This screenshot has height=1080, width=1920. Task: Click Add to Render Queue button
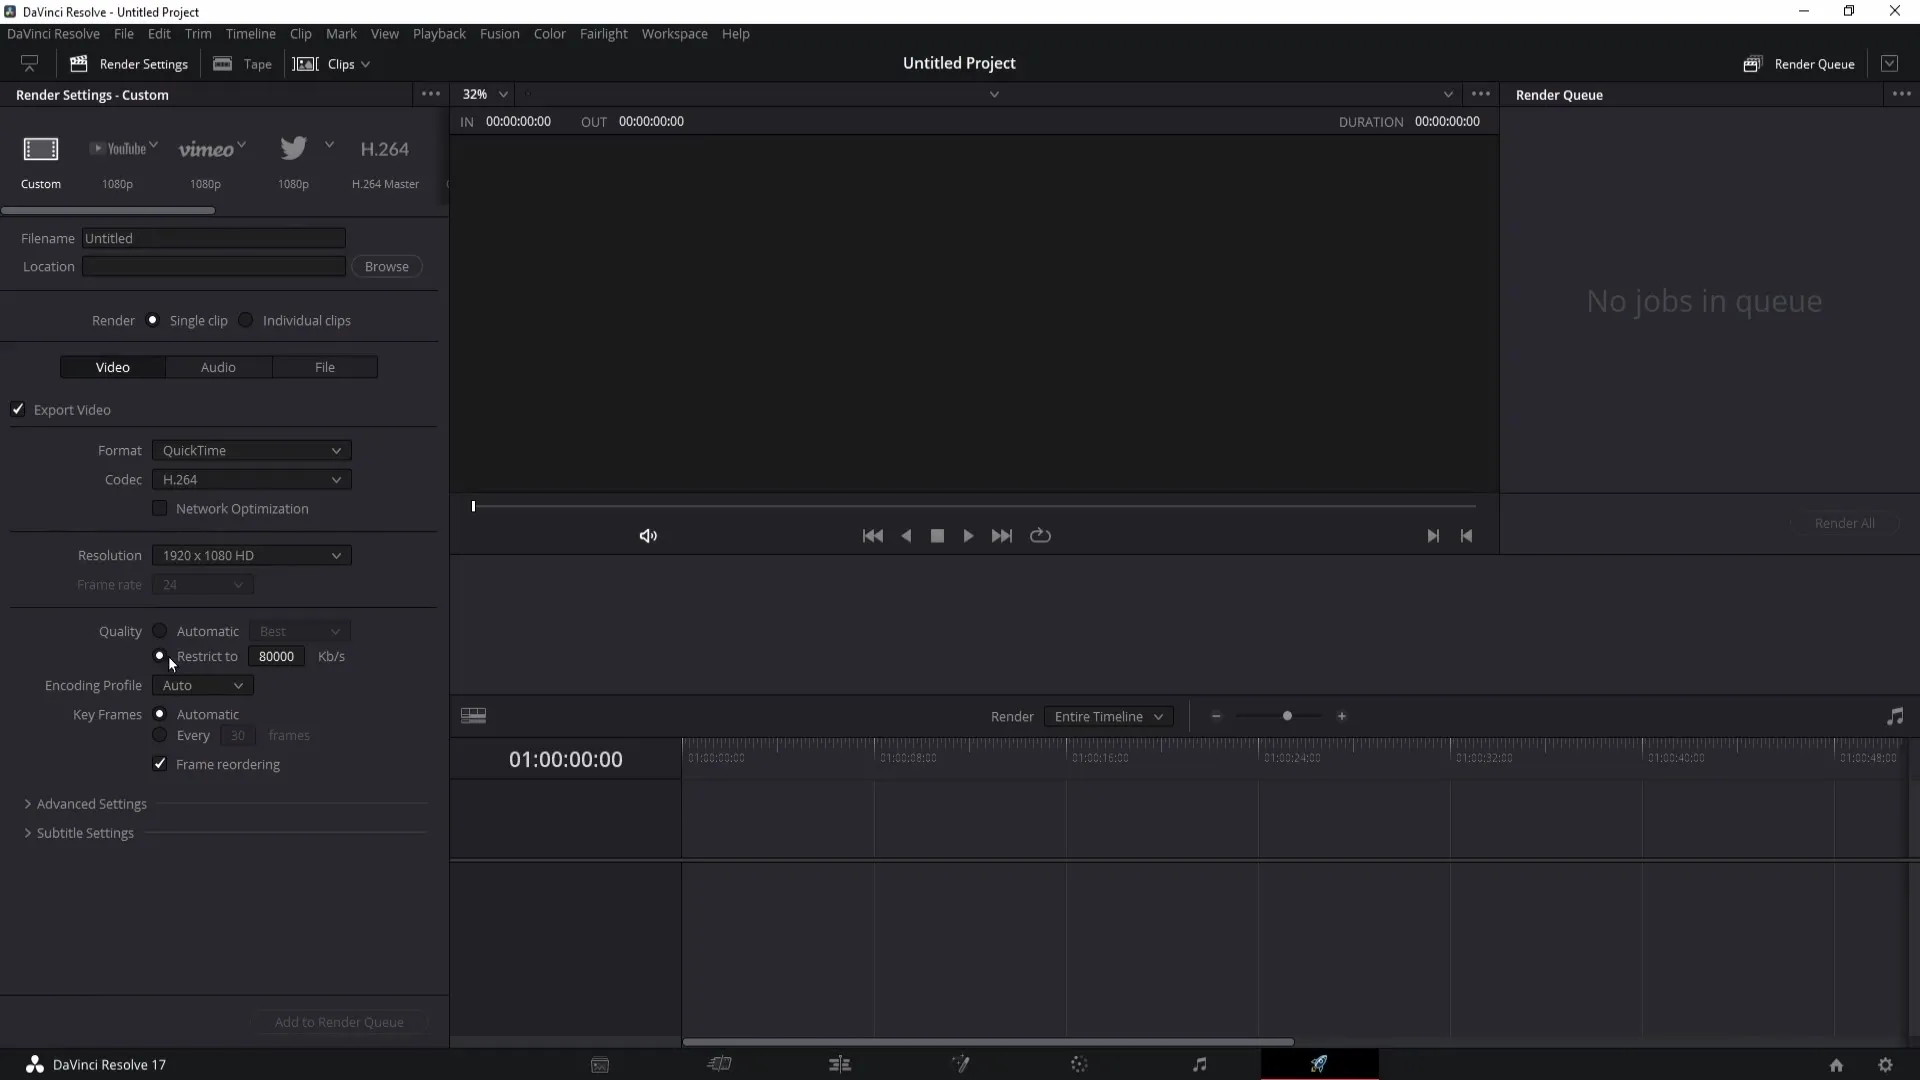coord(339,1022)
